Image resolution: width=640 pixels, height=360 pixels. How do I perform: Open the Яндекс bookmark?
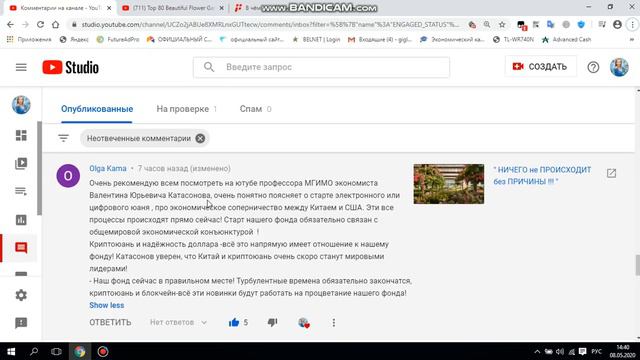point(74,40)
